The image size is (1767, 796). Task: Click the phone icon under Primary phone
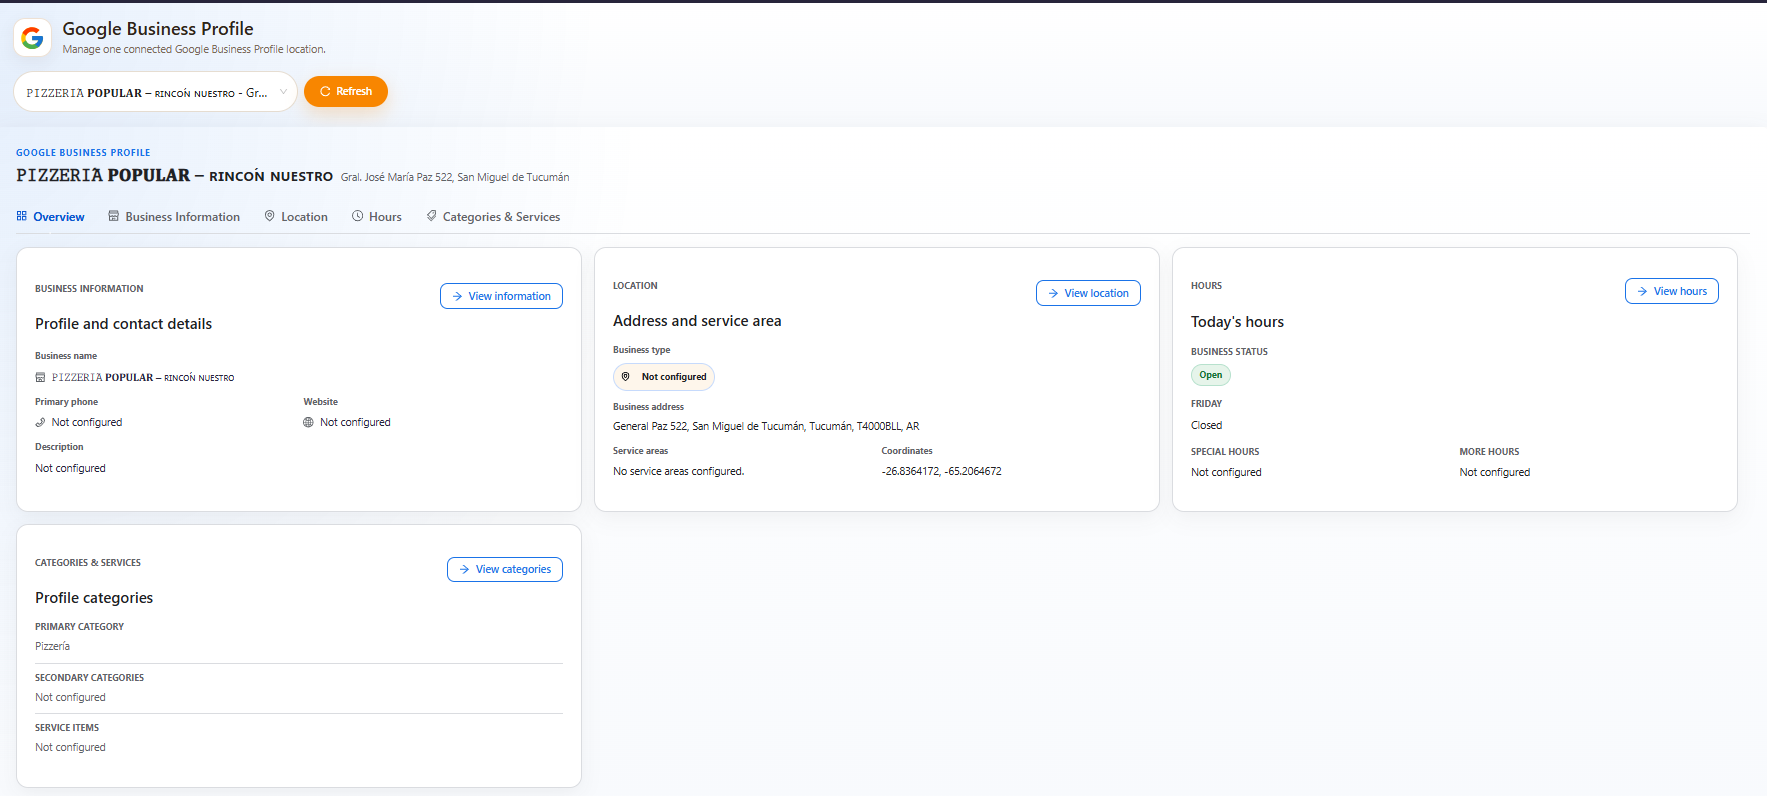(x=41, y=423)
